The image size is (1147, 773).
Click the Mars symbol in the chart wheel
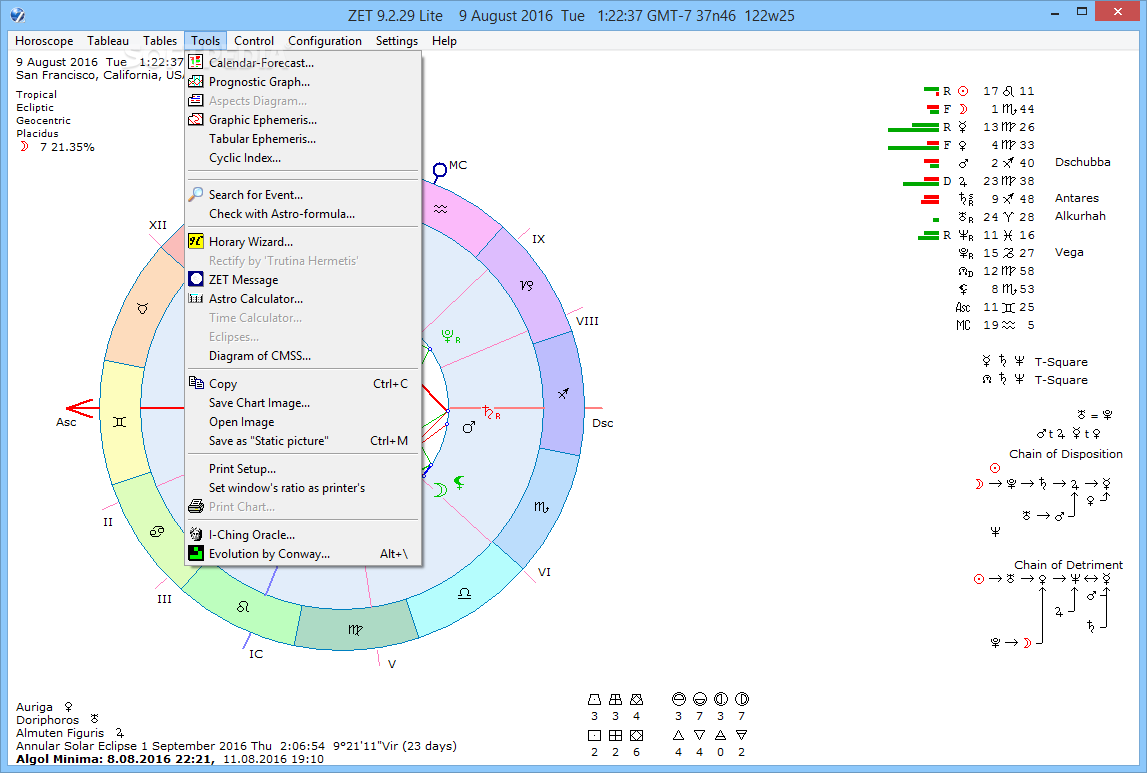click(469, 427)
